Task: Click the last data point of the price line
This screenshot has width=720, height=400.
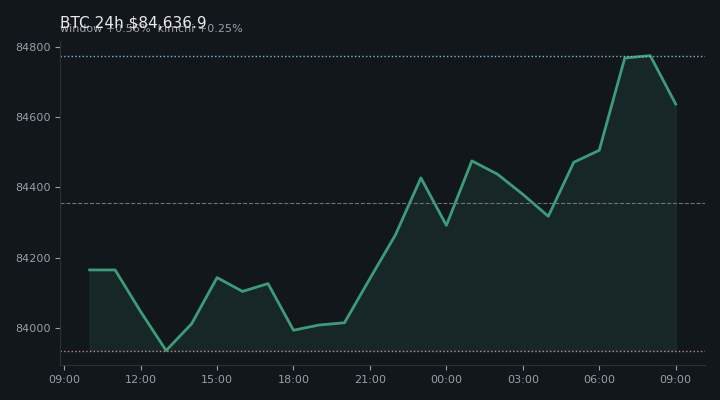Action: click(676, 105)
